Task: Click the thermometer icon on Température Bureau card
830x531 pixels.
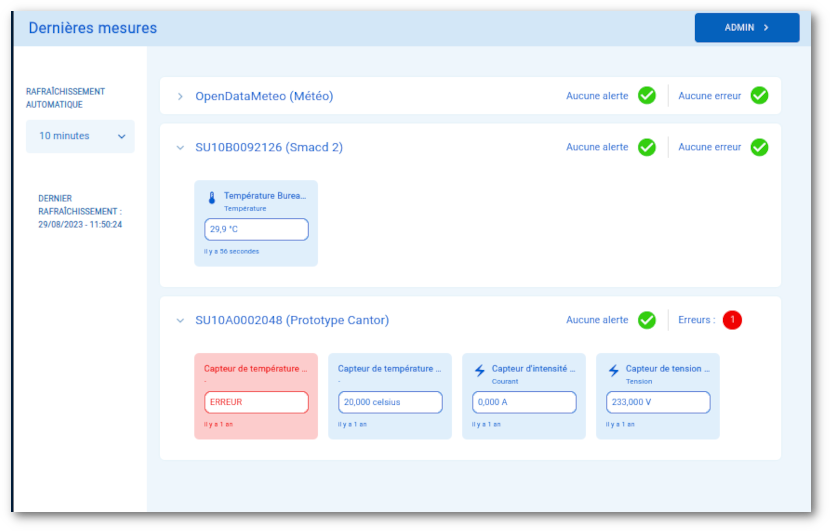Action: click(212, 198)
